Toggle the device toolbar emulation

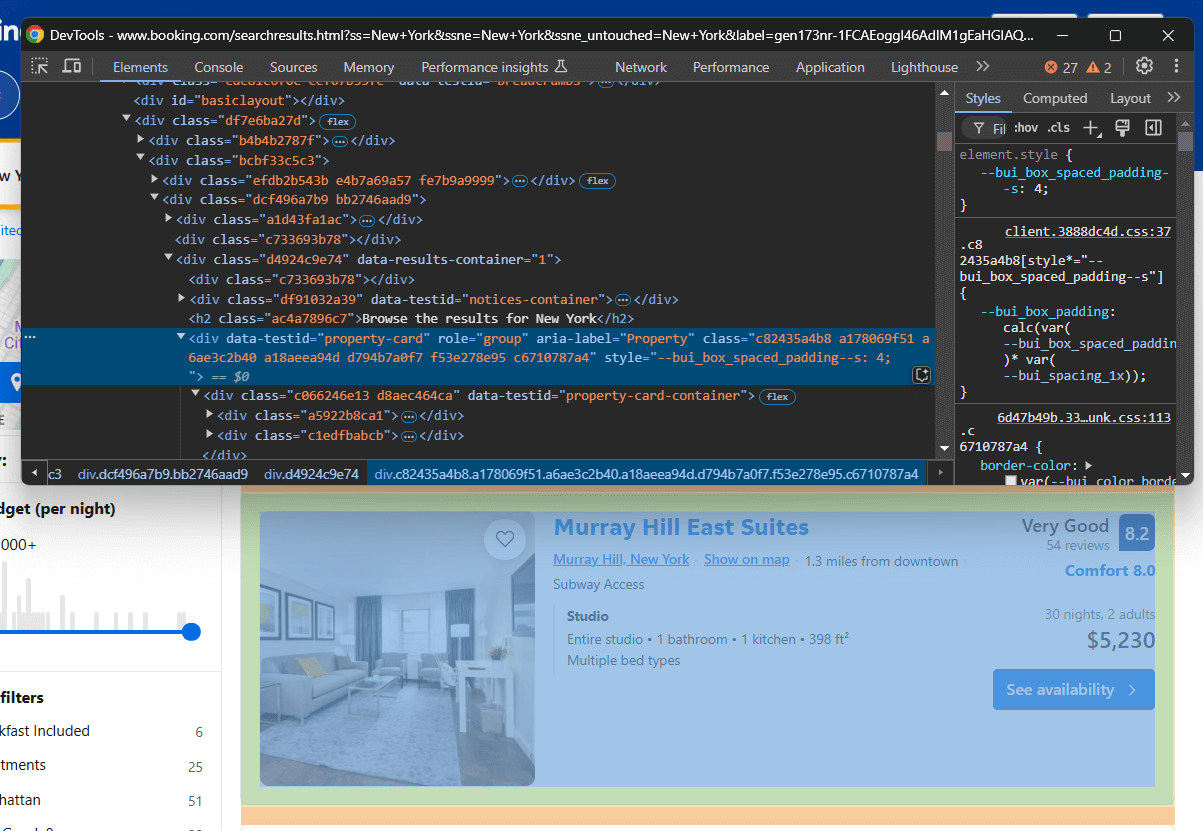[x=70, y=66]
